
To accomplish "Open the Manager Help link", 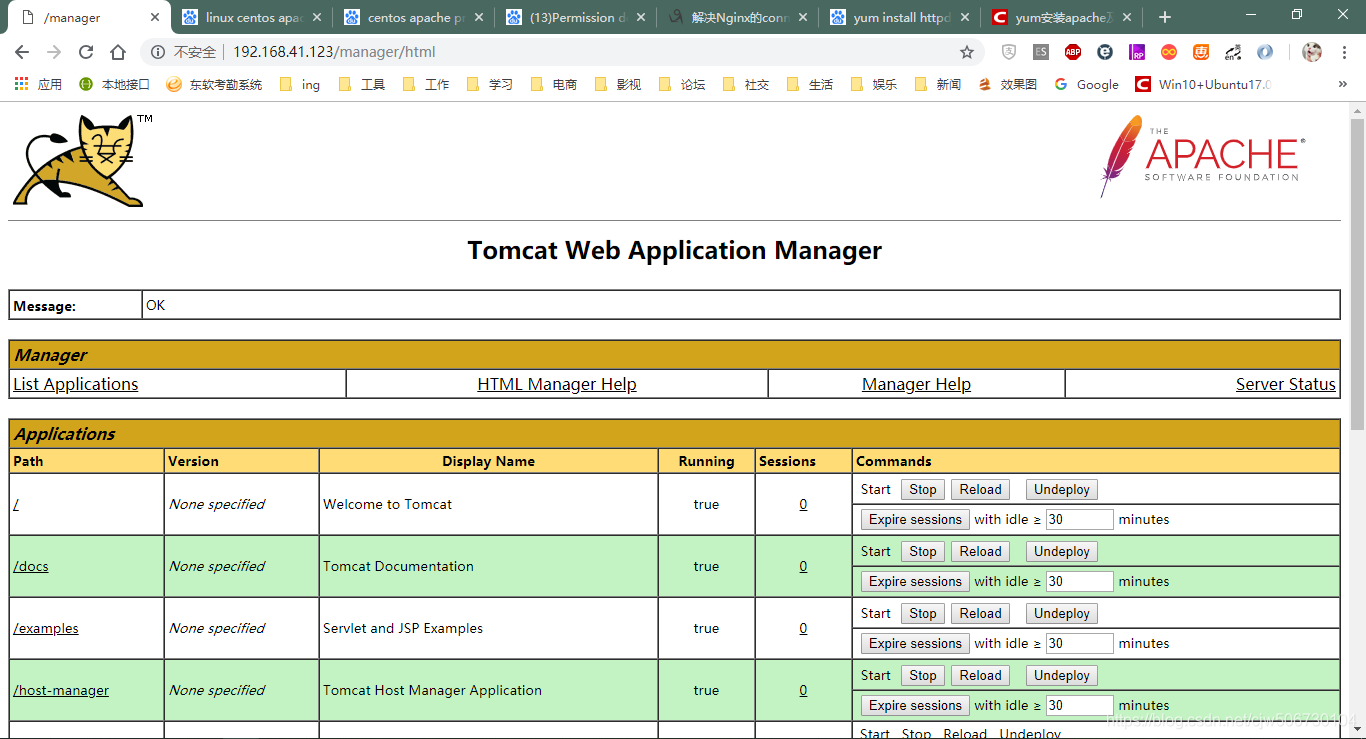I will click(916, 384).
